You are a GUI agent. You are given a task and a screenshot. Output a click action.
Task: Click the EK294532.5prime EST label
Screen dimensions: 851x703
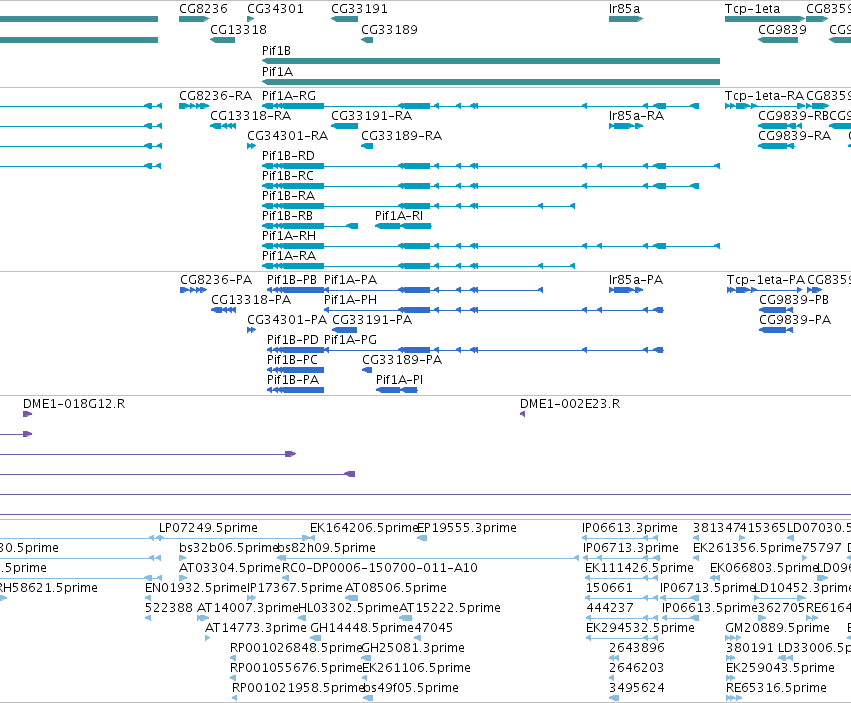640,628
